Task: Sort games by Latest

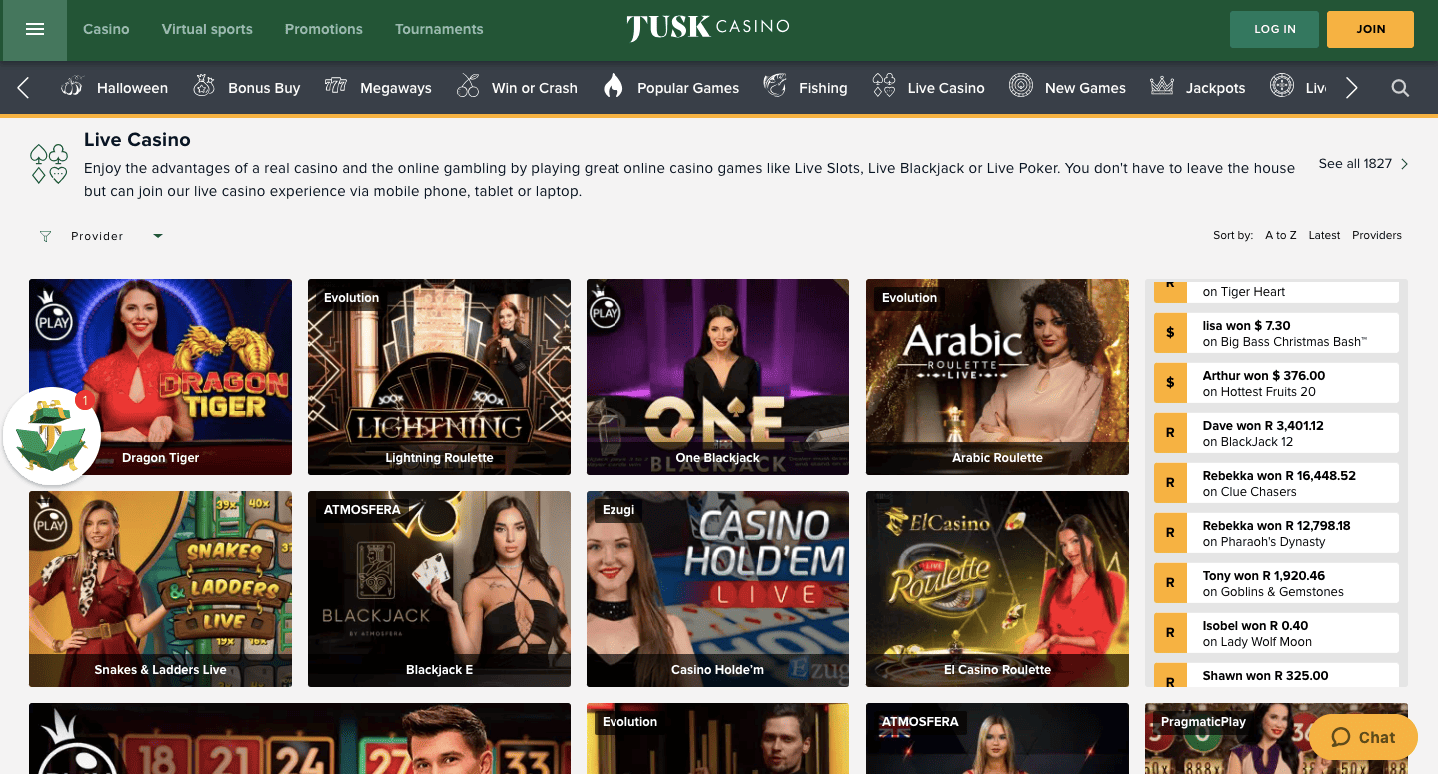Action: pyautogui.click(x=1324, y=236)
